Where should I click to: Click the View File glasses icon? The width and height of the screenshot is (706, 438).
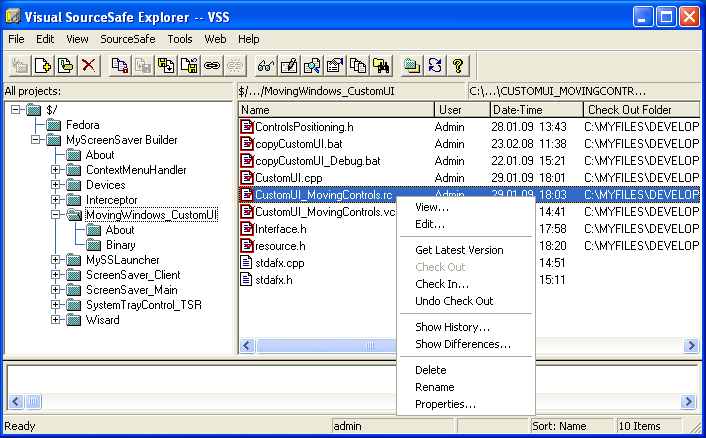[x=266, y=66]
